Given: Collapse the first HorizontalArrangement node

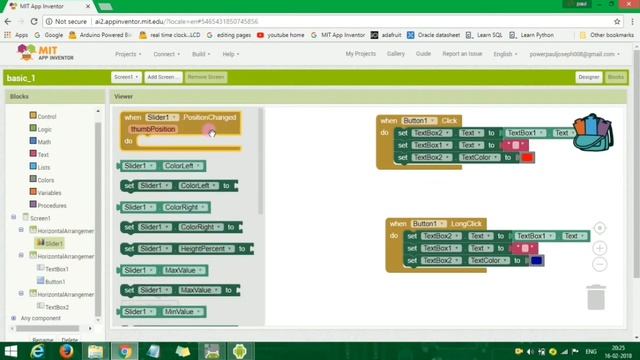Looking at the screenshot, I should click(x=21, y=230).
